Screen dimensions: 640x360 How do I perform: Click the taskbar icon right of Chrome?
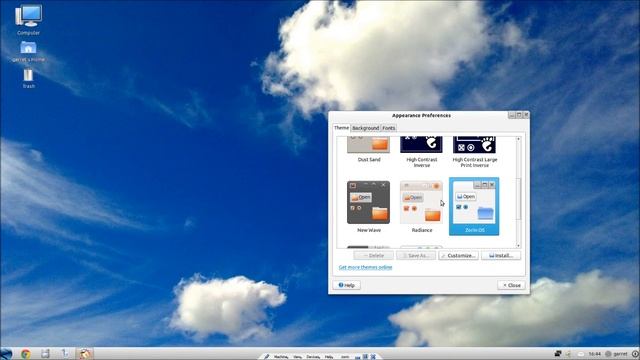(x=45, y=353)
